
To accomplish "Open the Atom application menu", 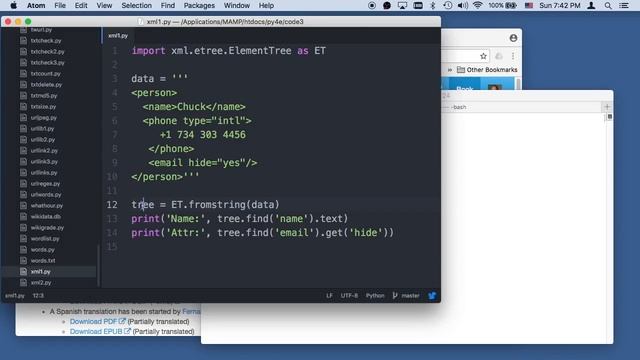I will click(36, 6).
